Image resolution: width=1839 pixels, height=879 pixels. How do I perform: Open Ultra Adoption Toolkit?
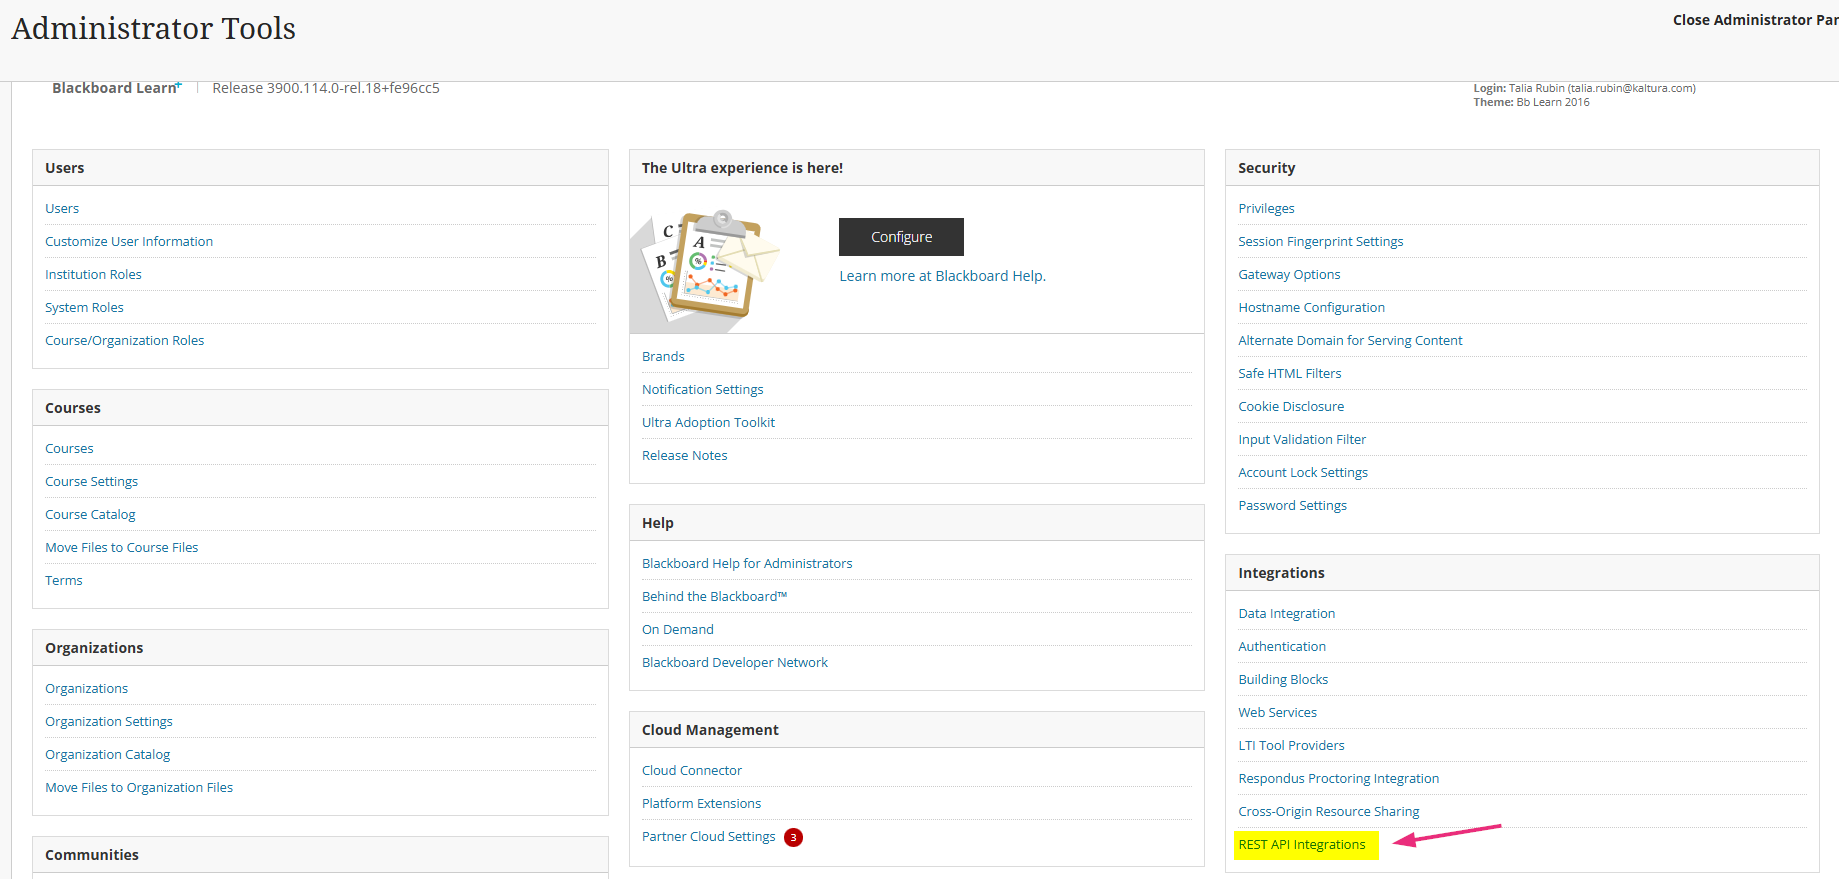[x=708, y=422]
